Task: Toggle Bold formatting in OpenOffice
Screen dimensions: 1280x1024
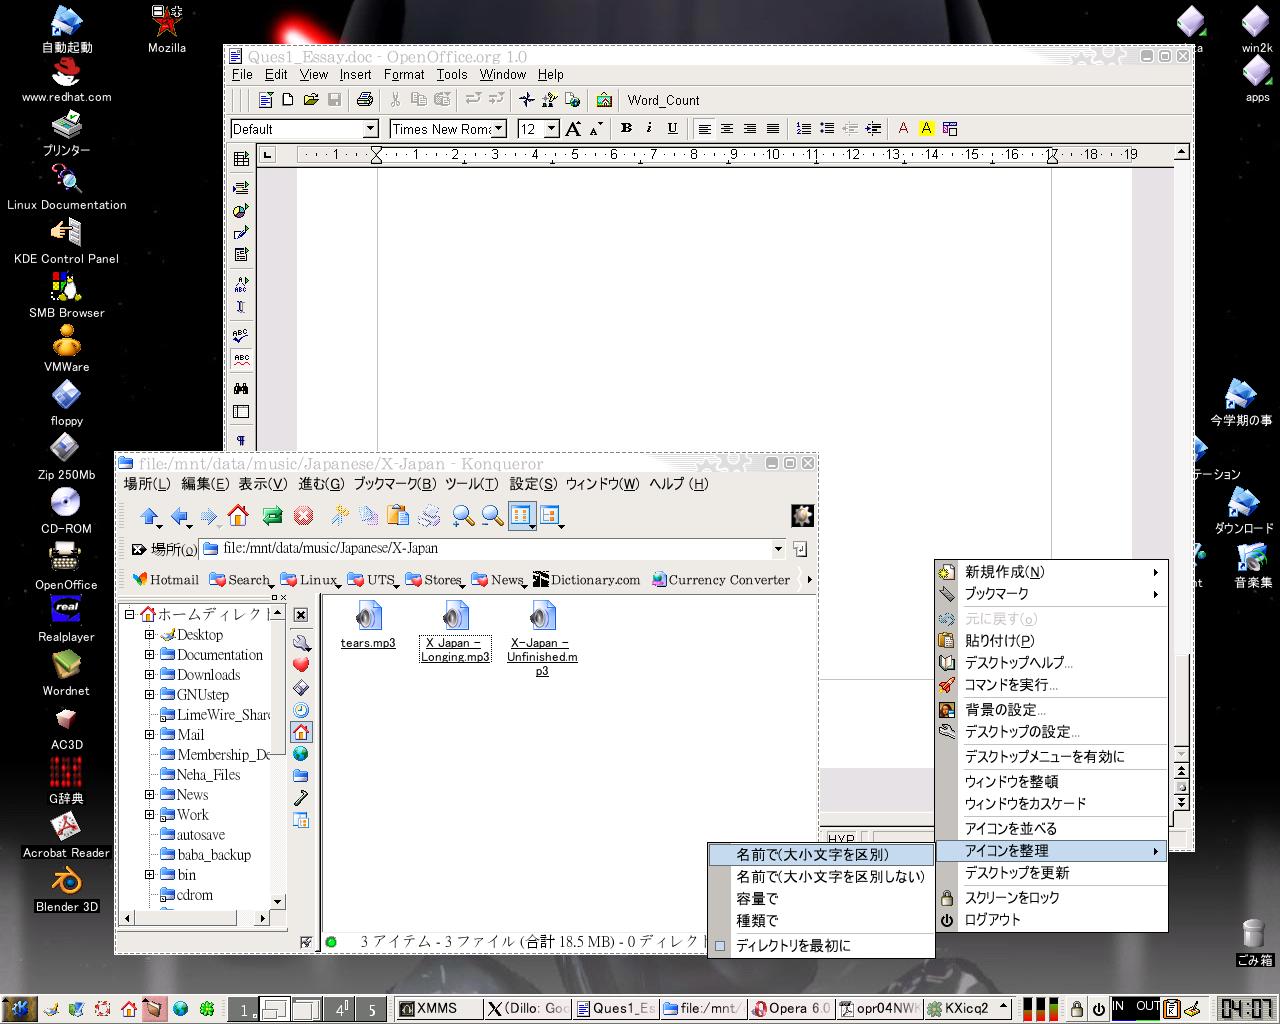Action: pos(626,128)
